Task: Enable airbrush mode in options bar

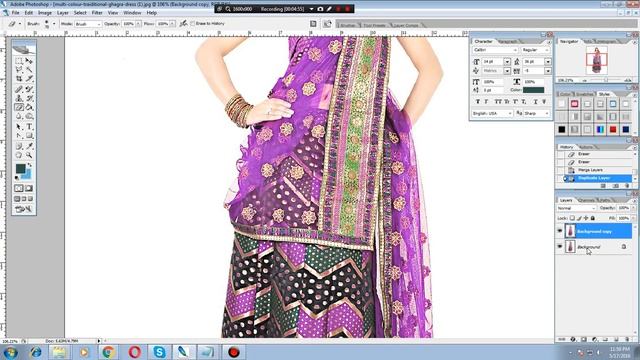Action: click(x=183, y=24)
